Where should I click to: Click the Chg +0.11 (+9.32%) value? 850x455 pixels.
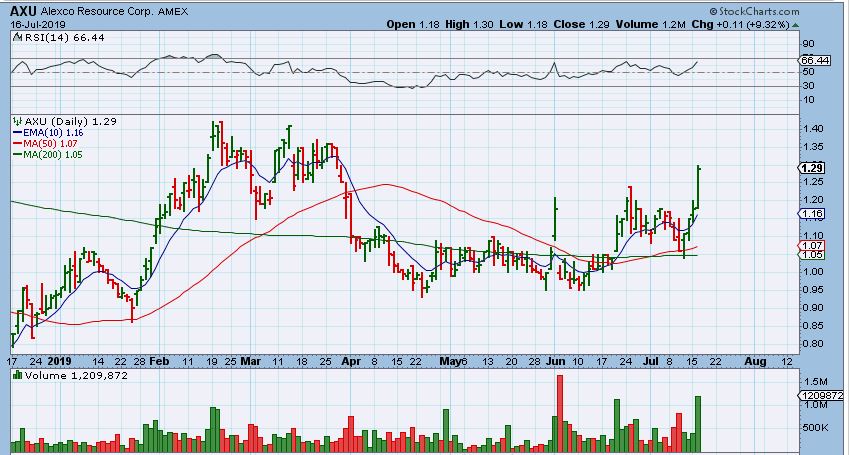(x=741, y=24)
